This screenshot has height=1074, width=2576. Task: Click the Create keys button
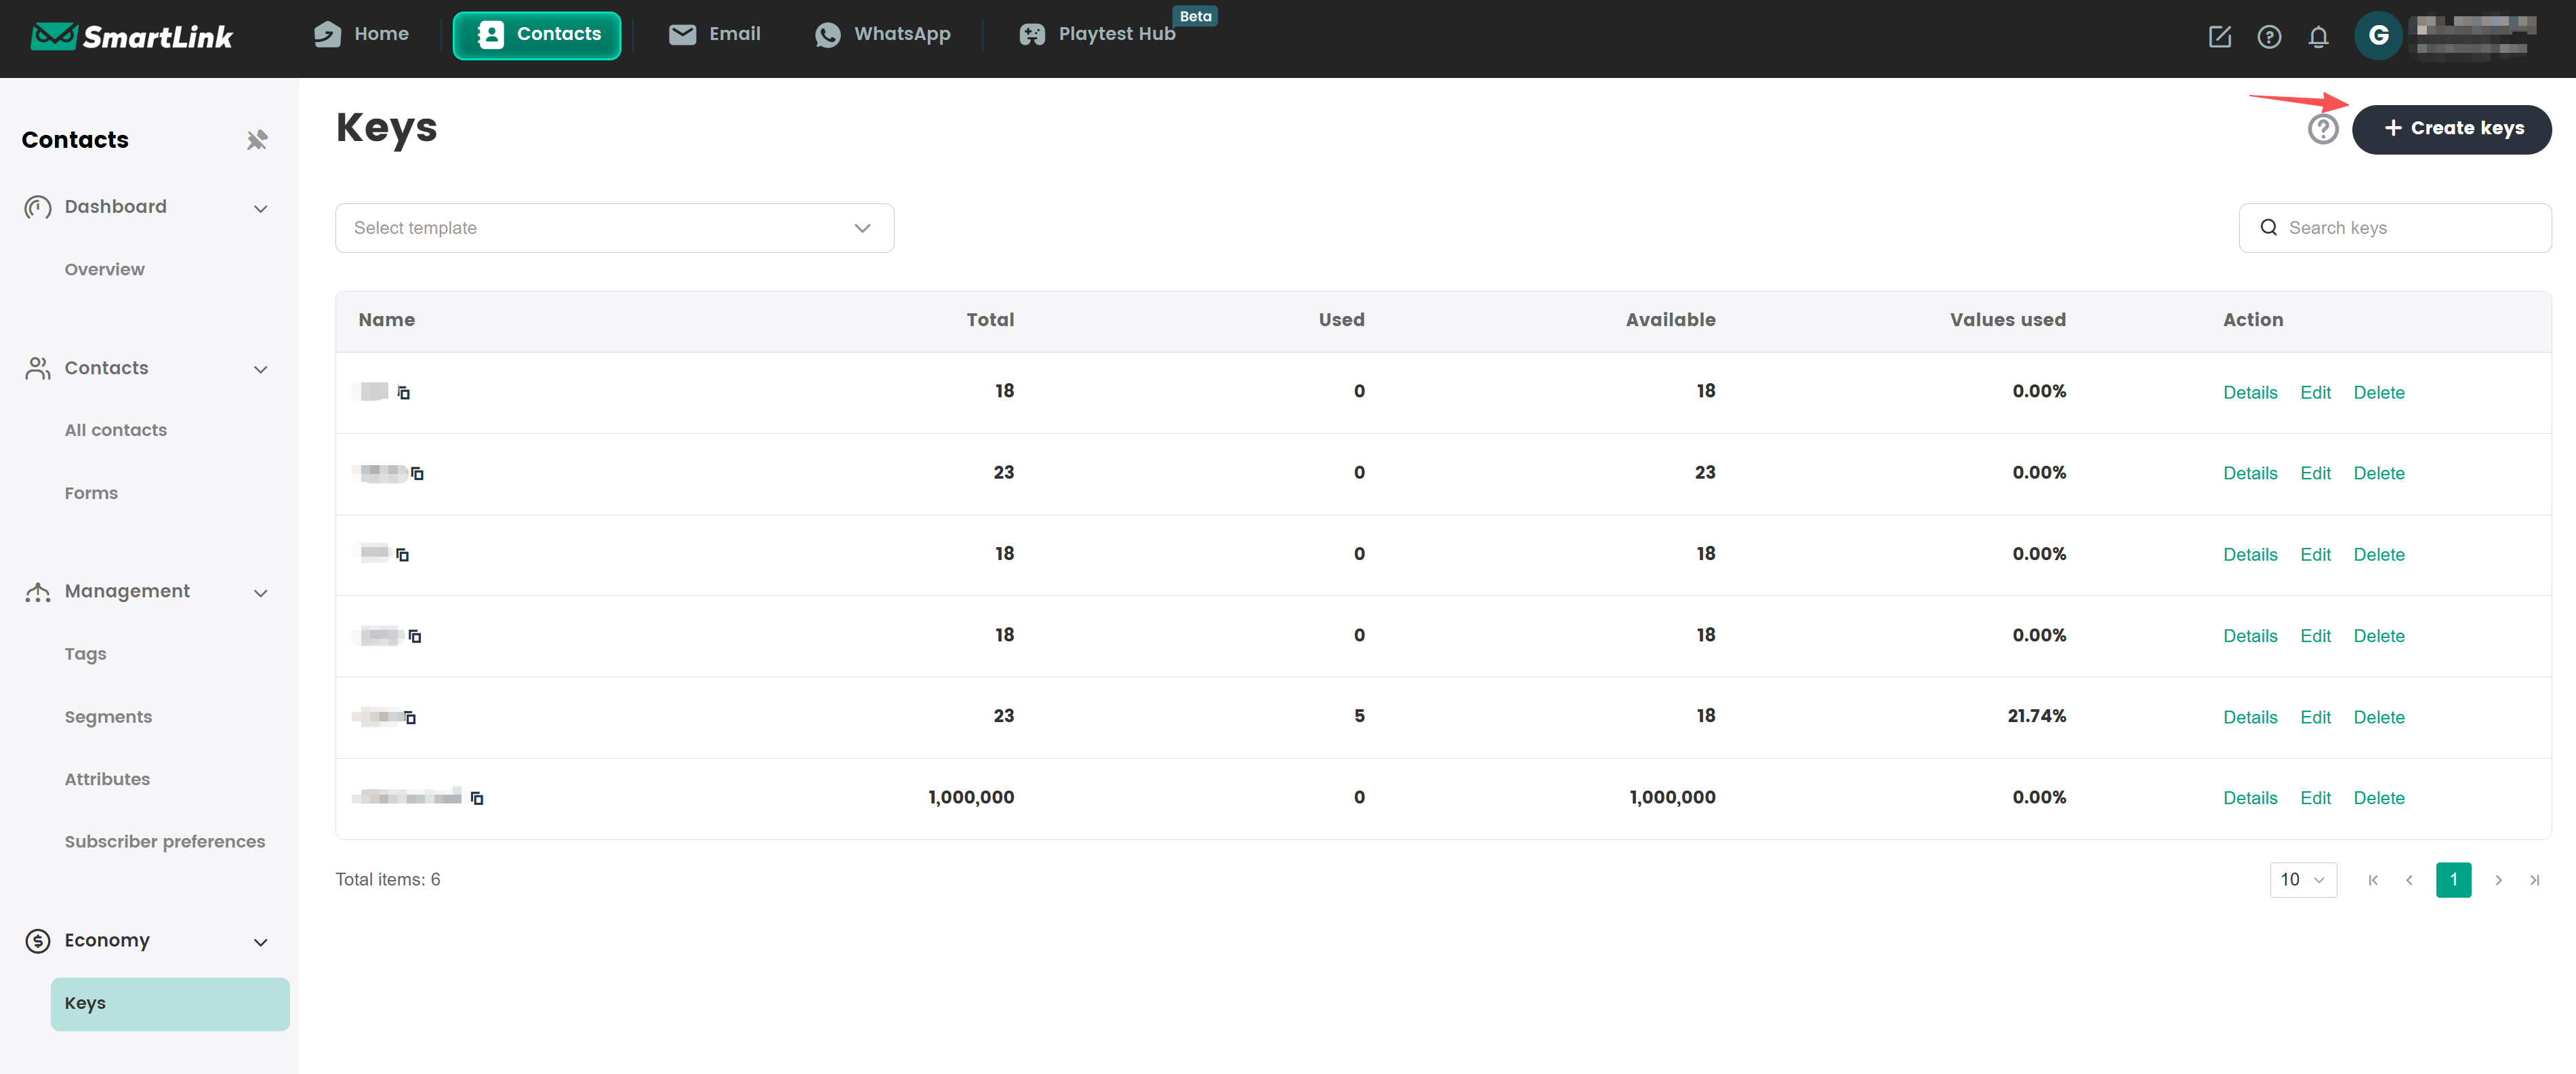point(2451,129)
